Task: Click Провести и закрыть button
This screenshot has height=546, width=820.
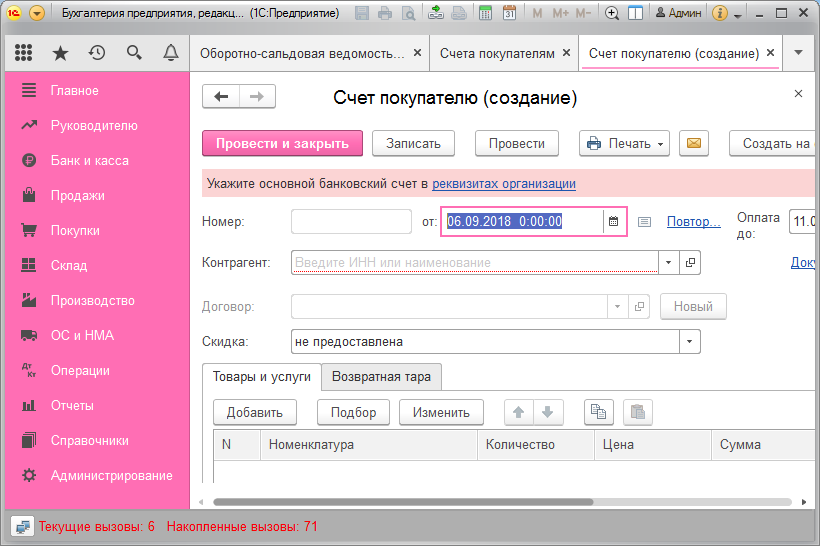Action: click(282, 143)
